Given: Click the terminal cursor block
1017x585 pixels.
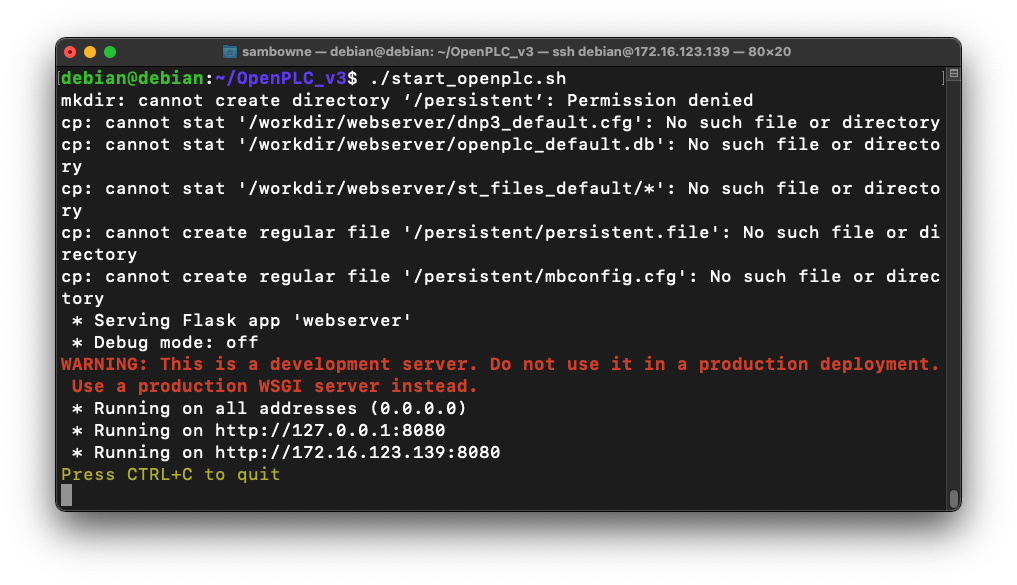Looking at the screenshot, I should [66, 495].
